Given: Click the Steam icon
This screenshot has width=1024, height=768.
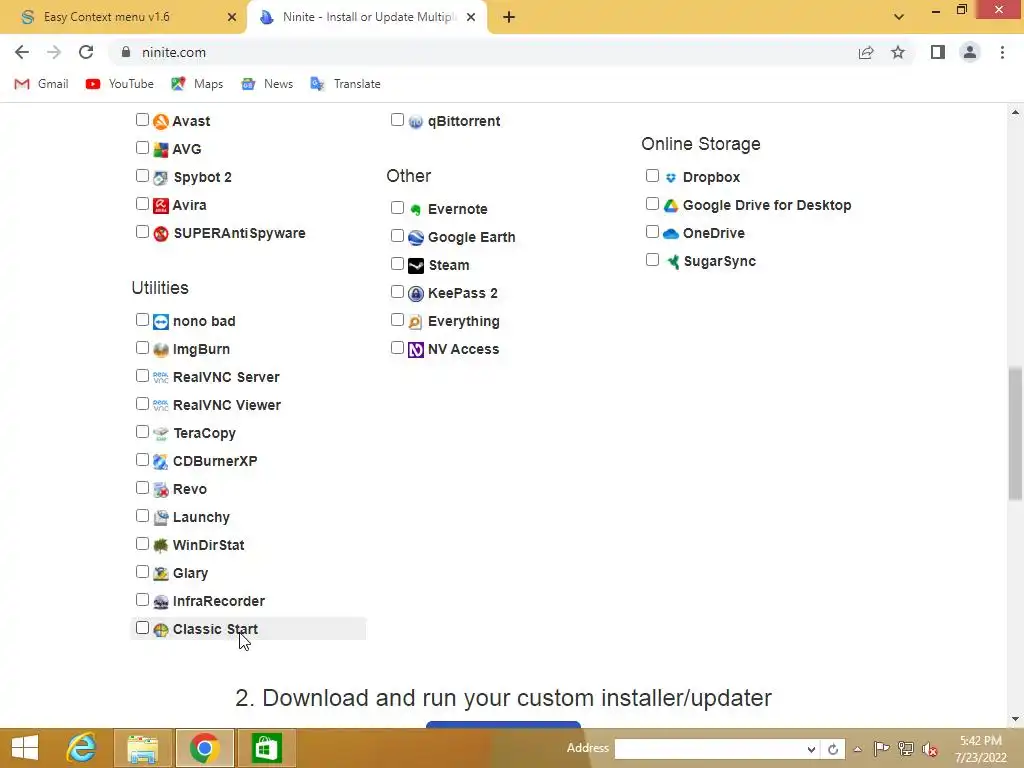Looking at the screenshot, I should [416, 266].
